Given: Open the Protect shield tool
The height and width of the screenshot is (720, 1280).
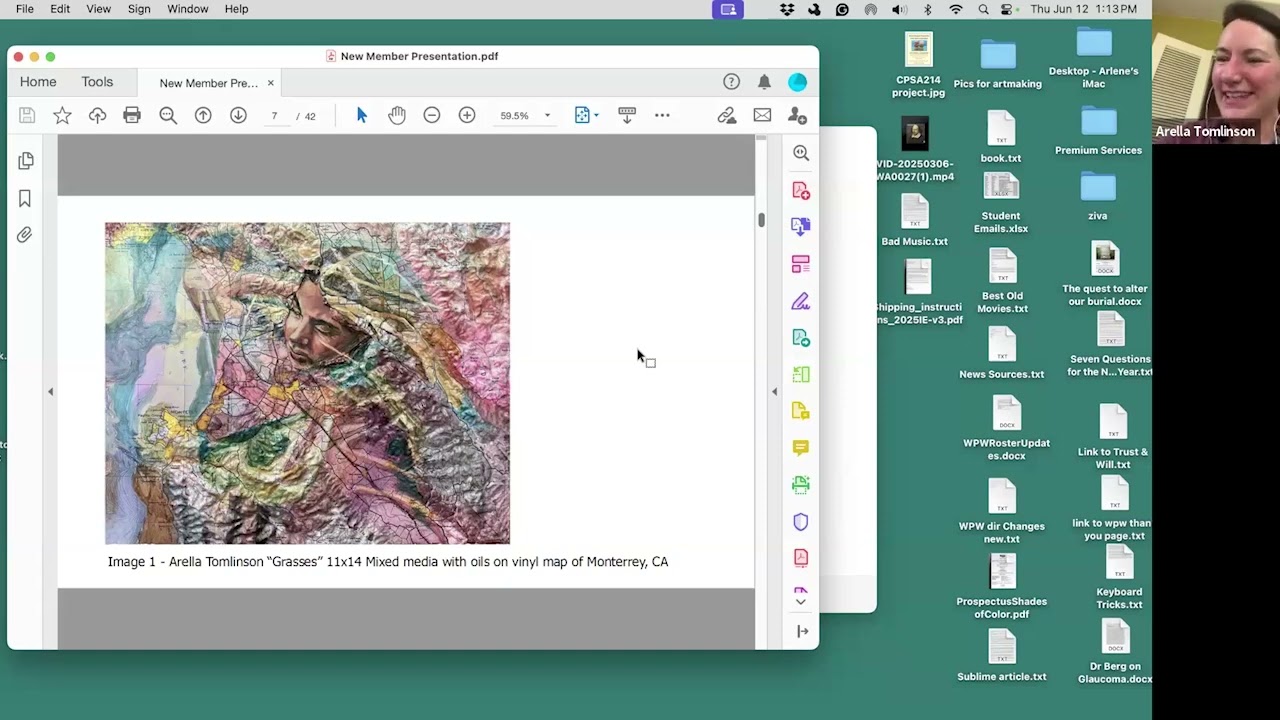Looking at the screenshot, I should 801,522.
